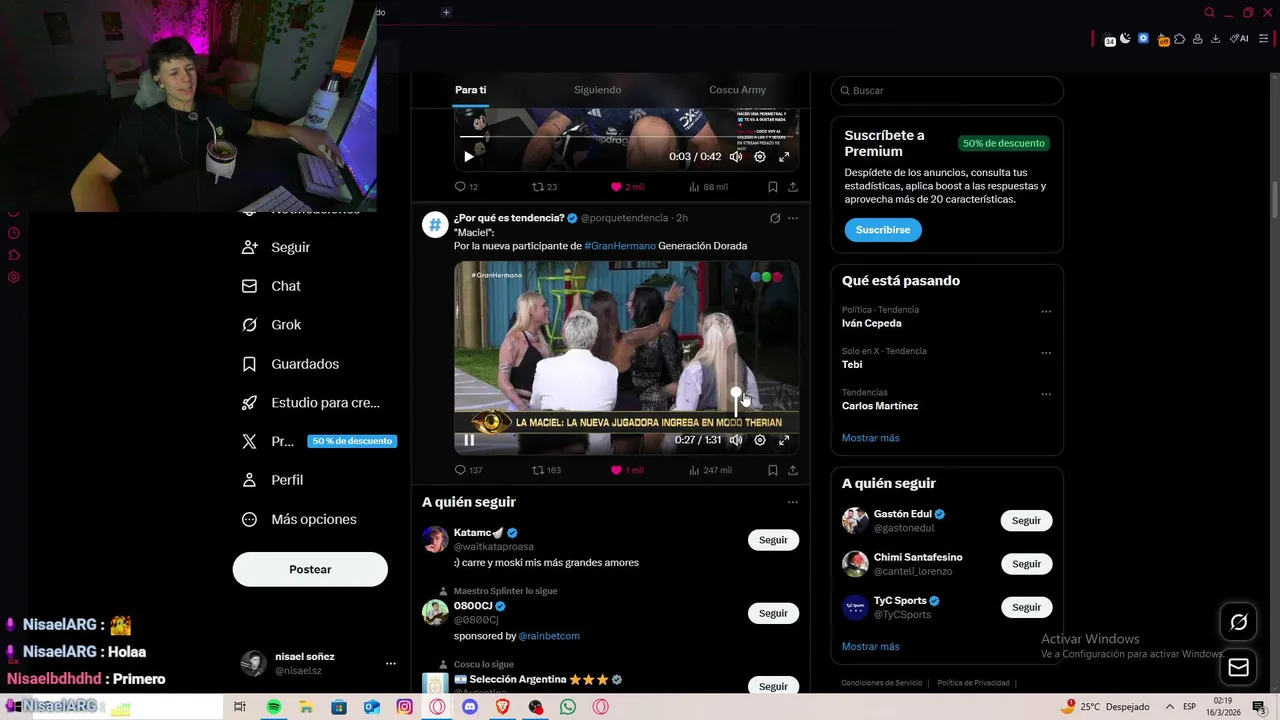1280x720 pixels.
Task: Click the Postear button
Action: click(310, 569)
